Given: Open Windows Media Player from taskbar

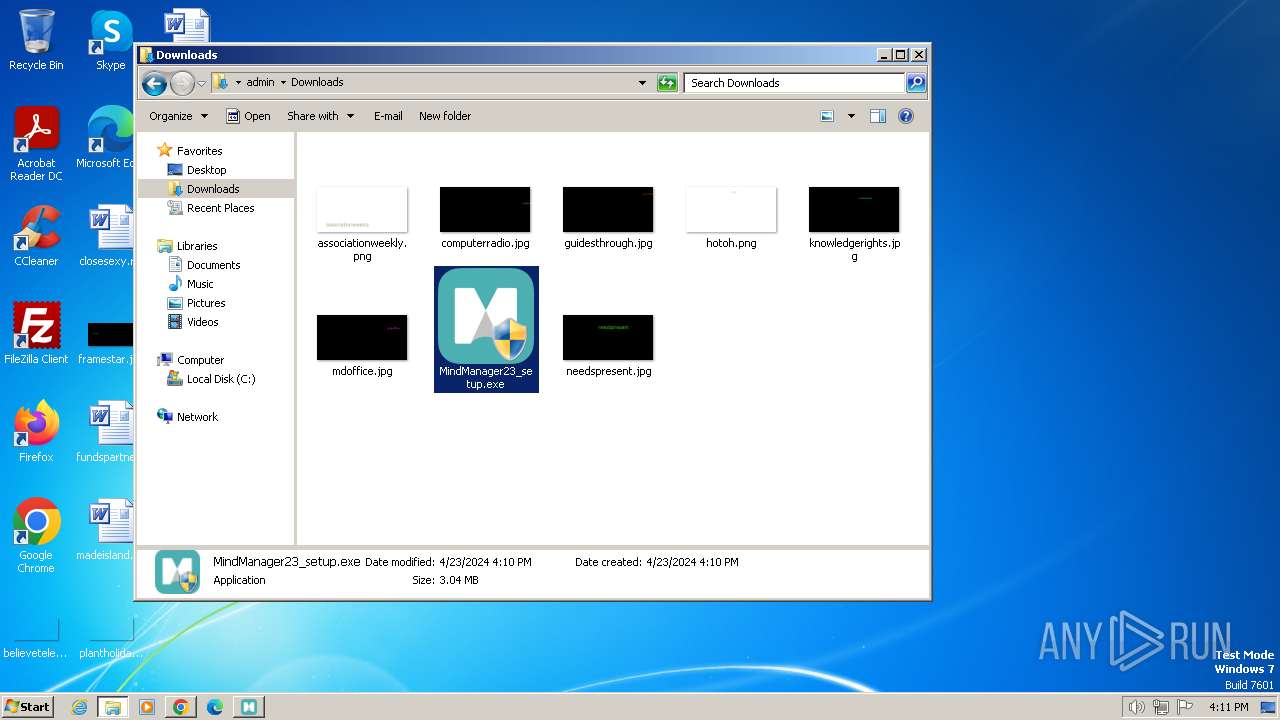Looking at the screenshot, I should (147, 707).
